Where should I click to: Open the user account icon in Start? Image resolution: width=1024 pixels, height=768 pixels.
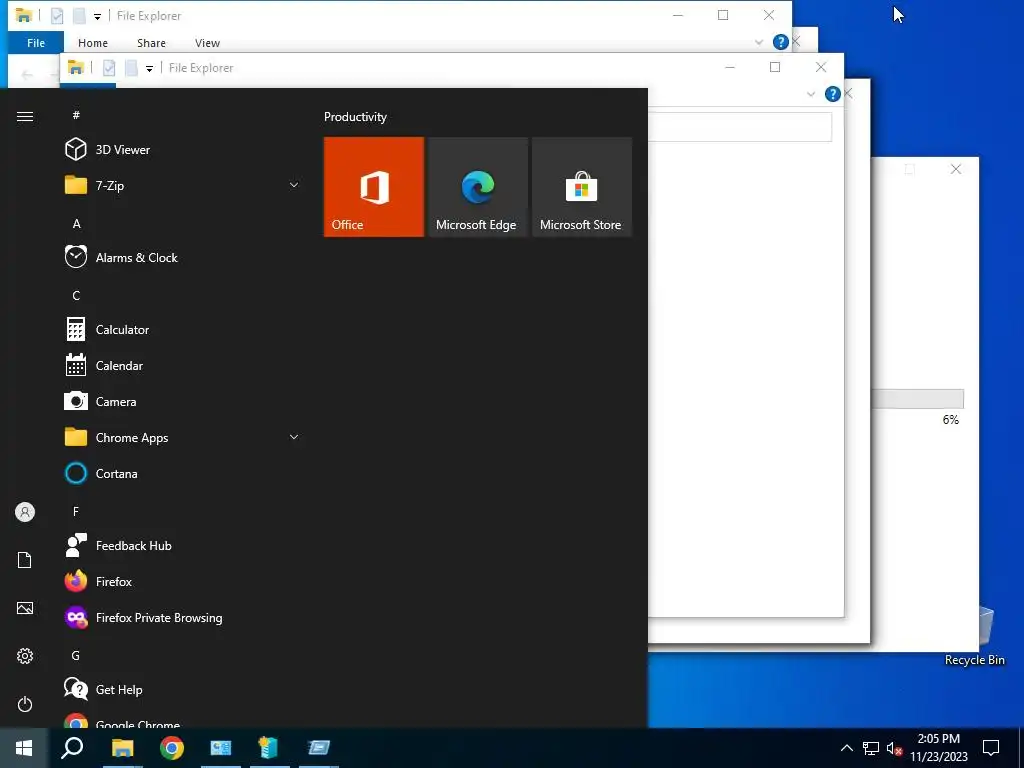point(25,512)
